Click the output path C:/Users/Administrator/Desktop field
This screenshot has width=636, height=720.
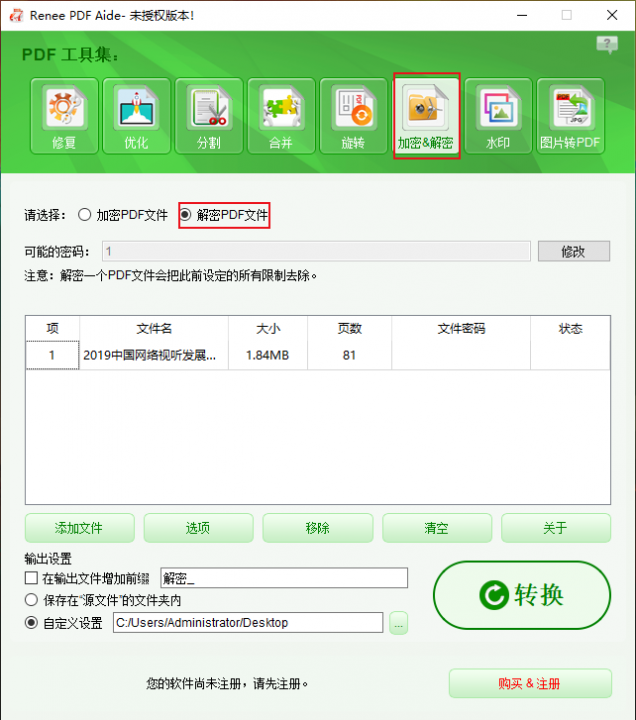pyautogui.click(x=248, y=623)
